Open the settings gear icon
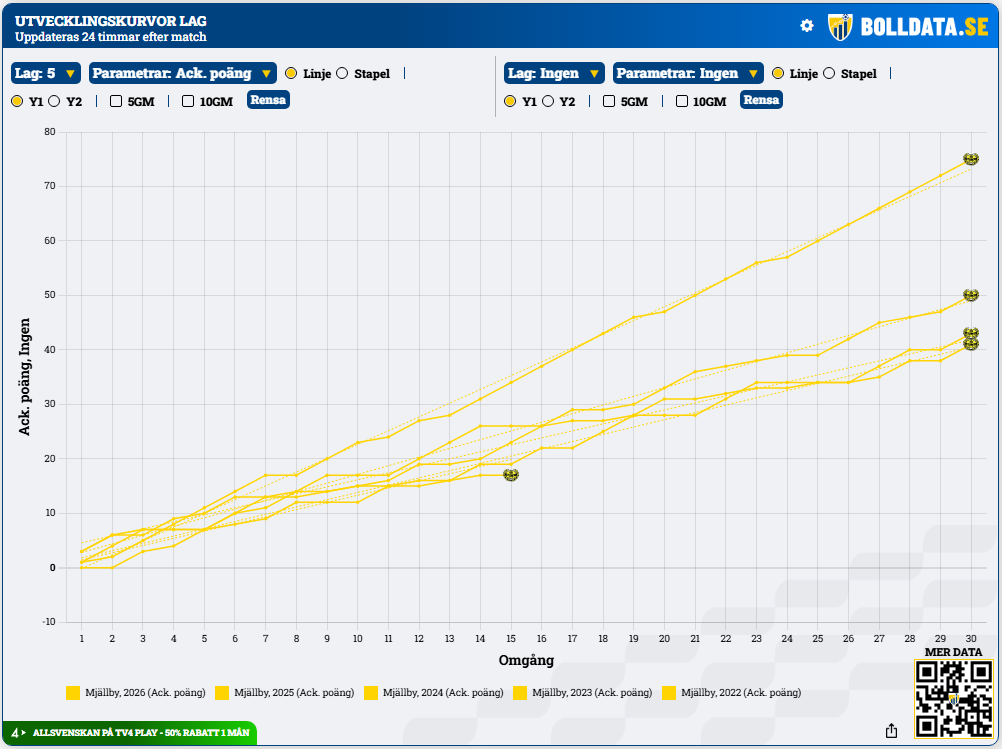This screenshot has height=749, width=1002. 806,26
